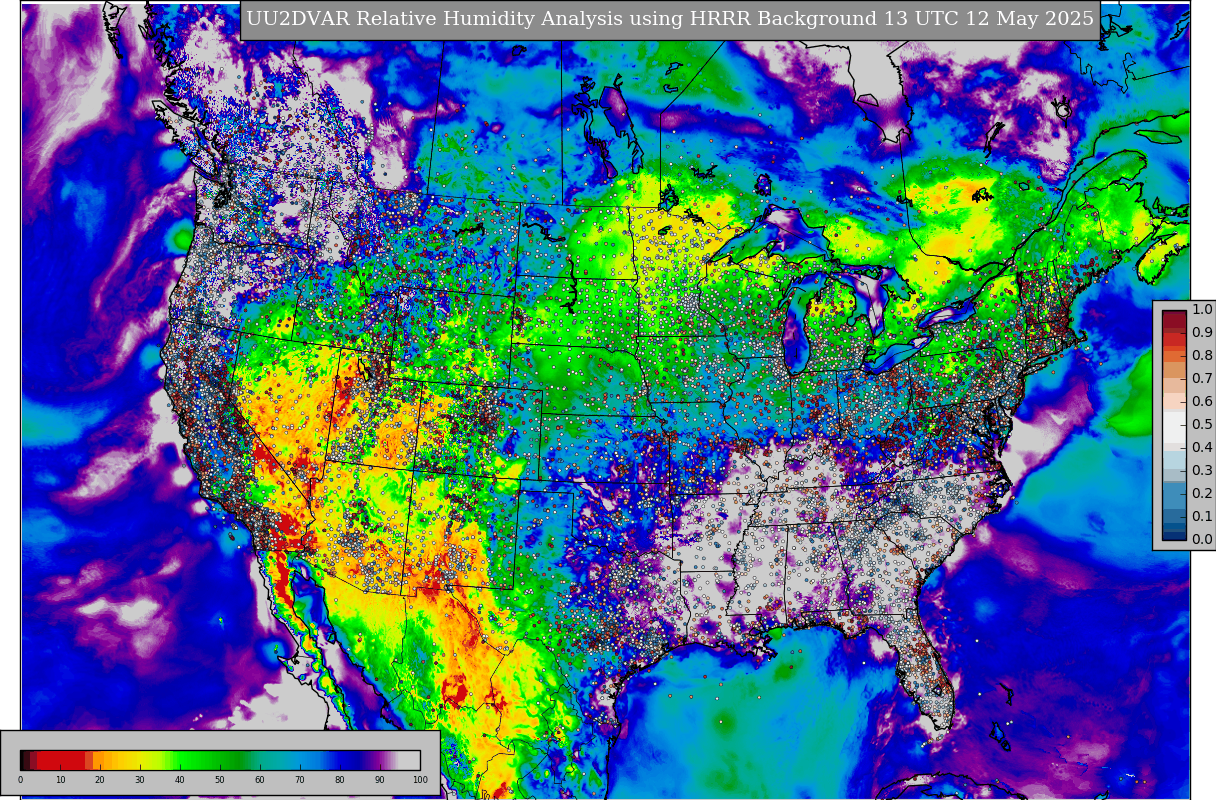Click the 0.8 tick label on vertical colorbar

pyautogui.click(x=1202, y=356)
